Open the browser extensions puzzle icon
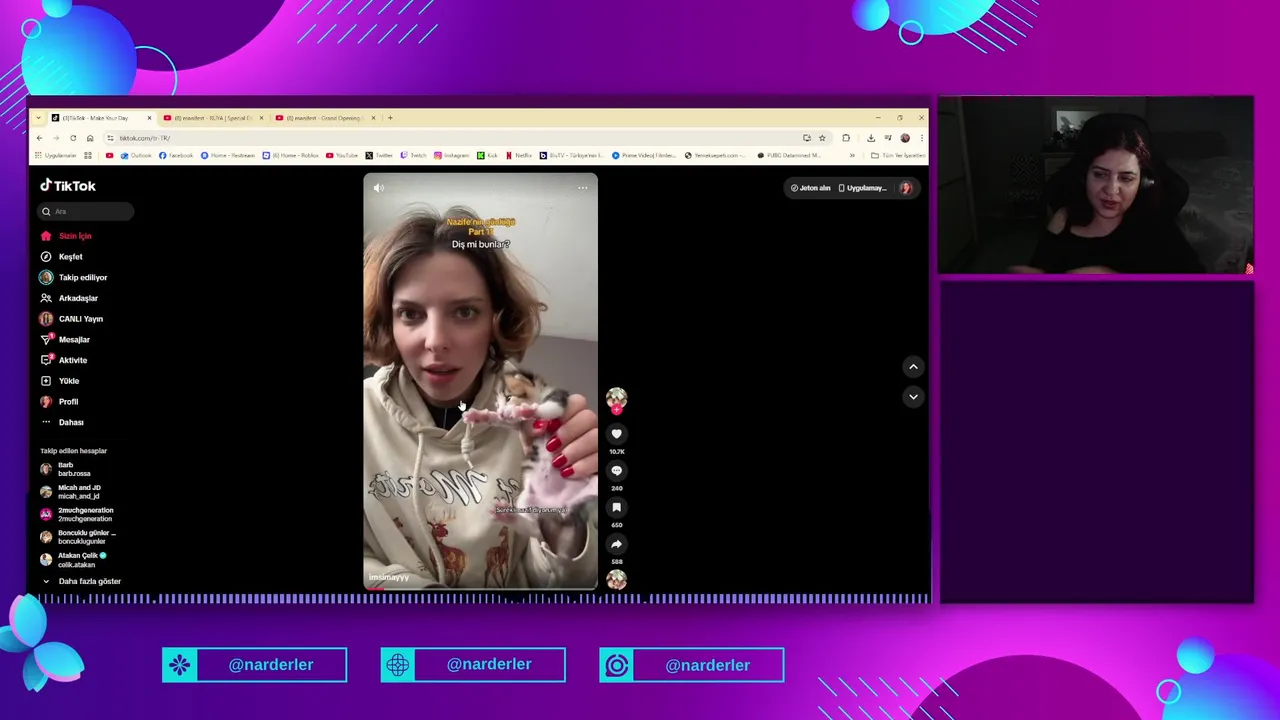Screen dimensions: 1280x720 tap(846, 138)
